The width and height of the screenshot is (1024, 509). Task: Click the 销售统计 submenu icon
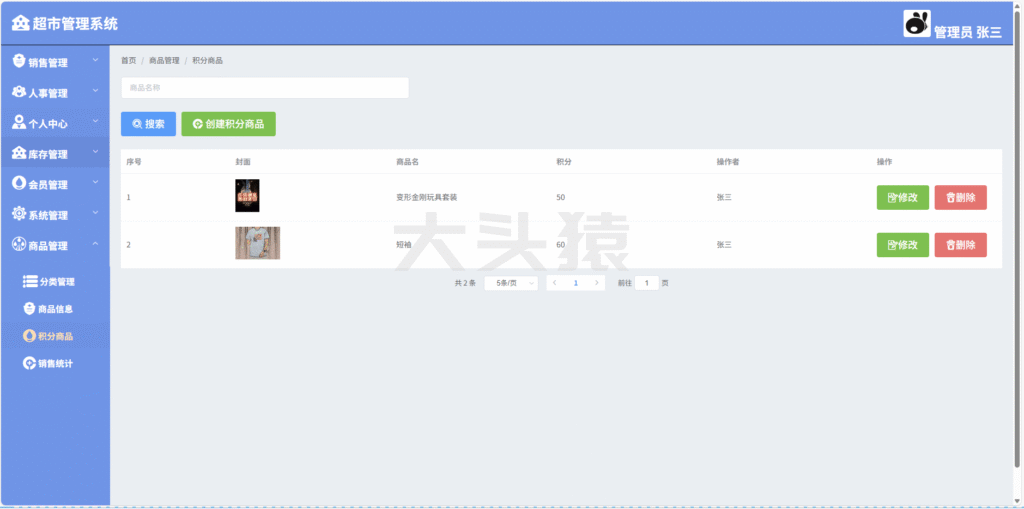point(29,363)
